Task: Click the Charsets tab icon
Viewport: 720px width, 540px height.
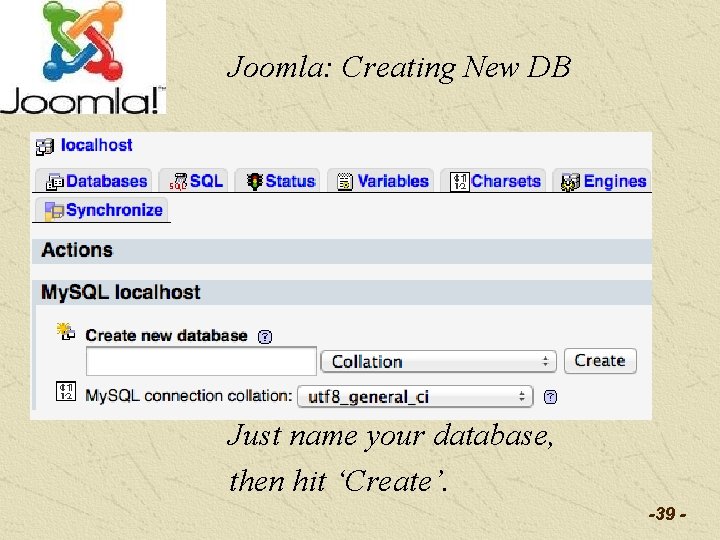Action: 460,182
